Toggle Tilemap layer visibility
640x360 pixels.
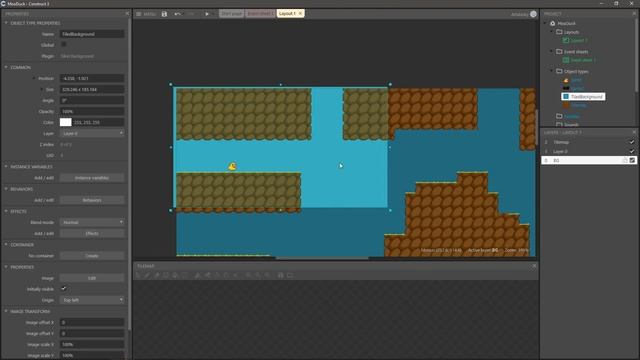tap(632, 142)
